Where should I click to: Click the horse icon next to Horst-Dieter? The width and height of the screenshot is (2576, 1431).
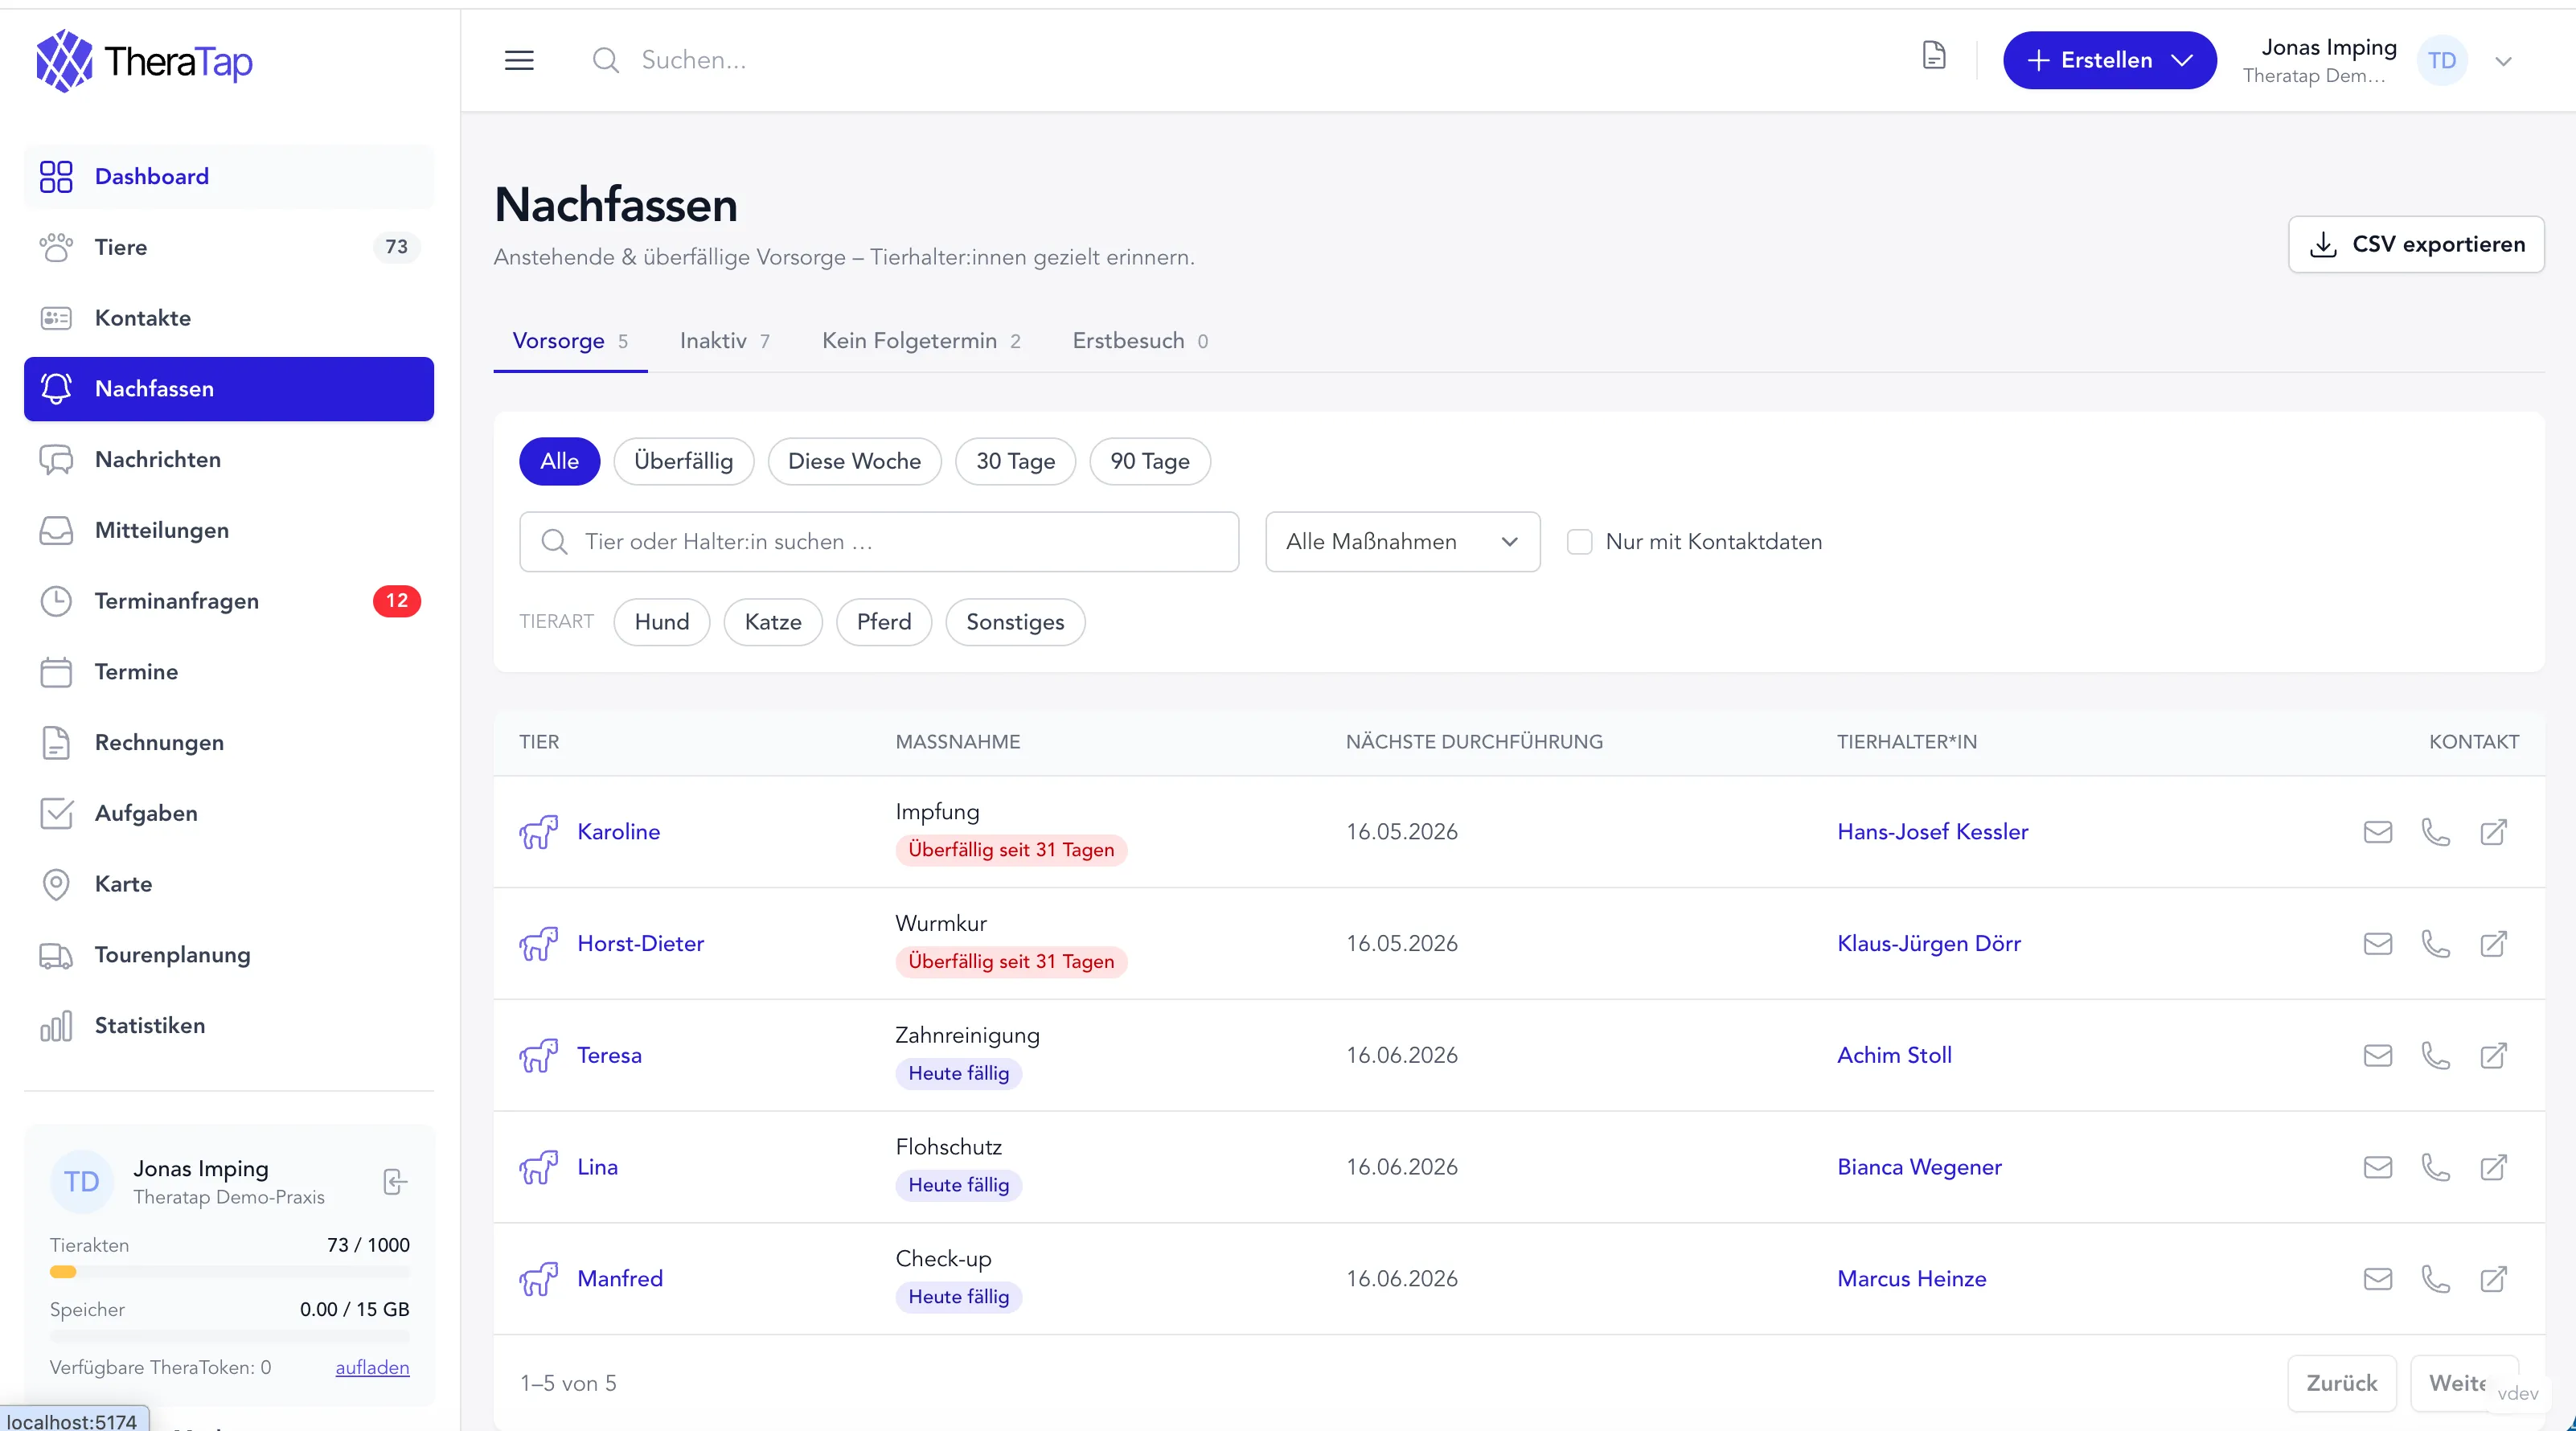tap(538, 944)
